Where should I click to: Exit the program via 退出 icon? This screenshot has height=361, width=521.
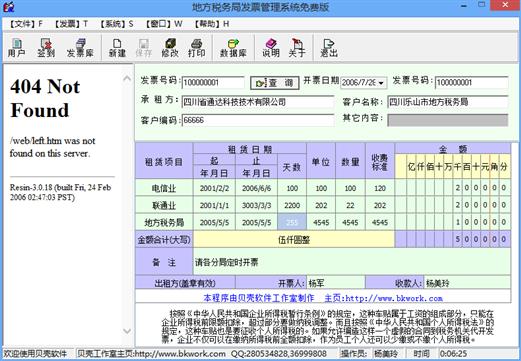click(x=329, y=48)
